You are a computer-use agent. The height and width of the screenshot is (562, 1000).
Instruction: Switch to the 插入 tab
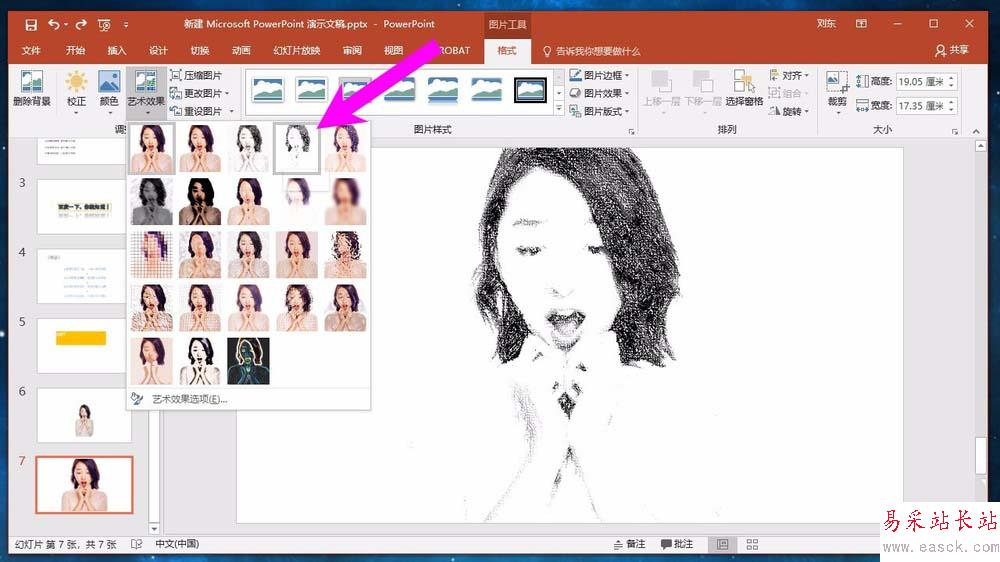pos(116,50)
